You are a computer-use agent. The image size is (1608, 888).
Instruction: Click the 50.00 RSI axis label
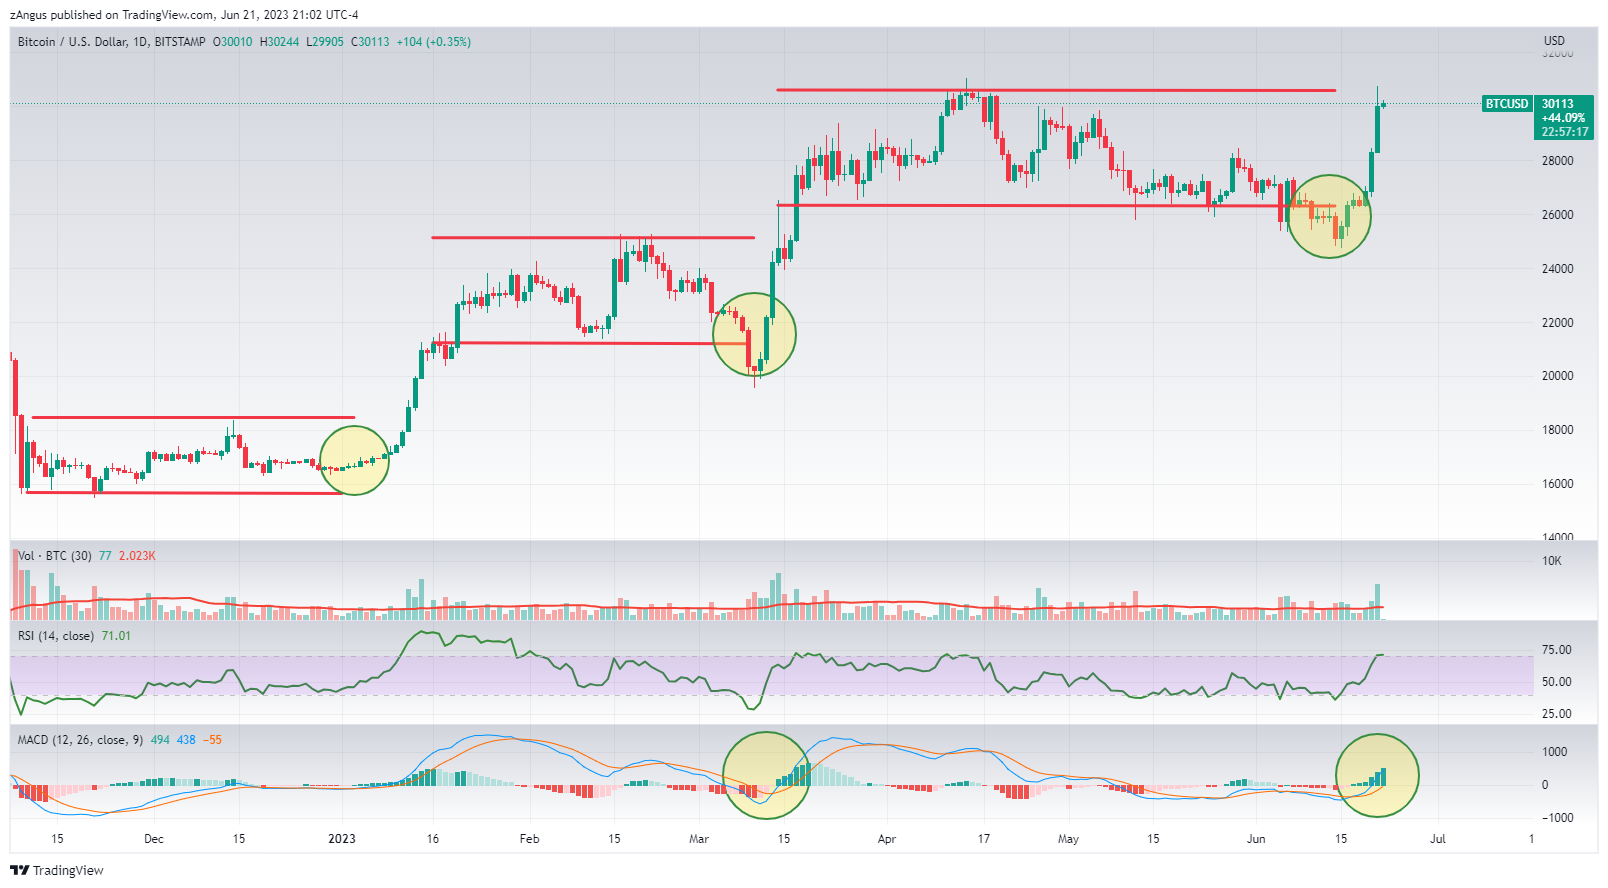pyautogui.click(x=1556, y=682)
